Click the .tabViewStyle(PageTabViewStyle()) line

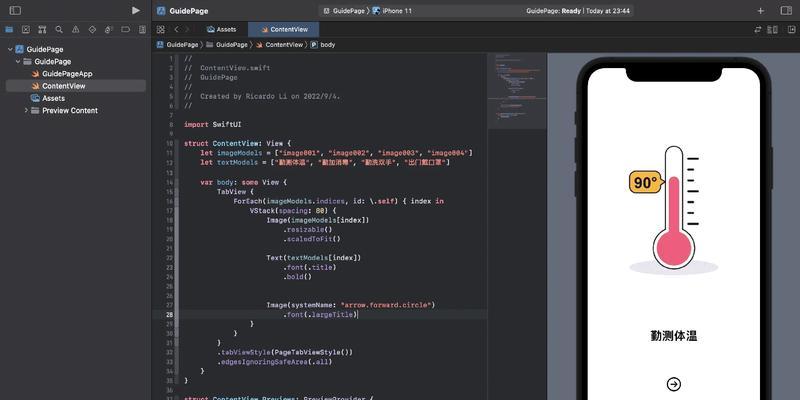[x=285, y=352]
